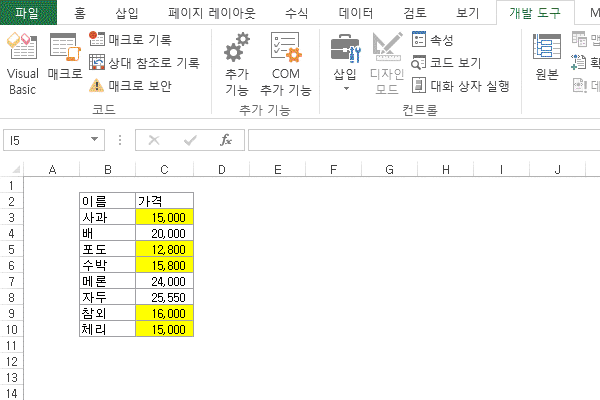Click 코드 보기
The width and height of the screenshot is (600, 400).
[x=446, y=62]
